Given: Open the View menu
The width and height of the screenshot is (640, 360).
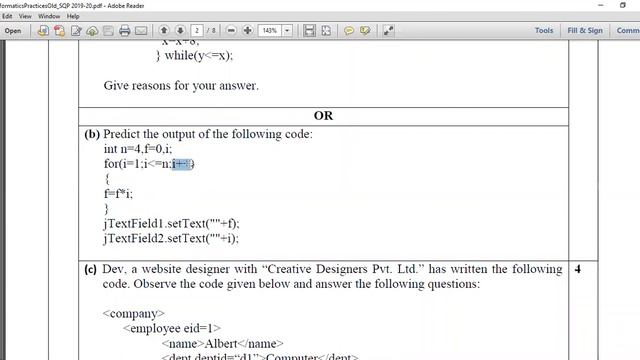Looking at the screenshot, I should coord(25,16).
